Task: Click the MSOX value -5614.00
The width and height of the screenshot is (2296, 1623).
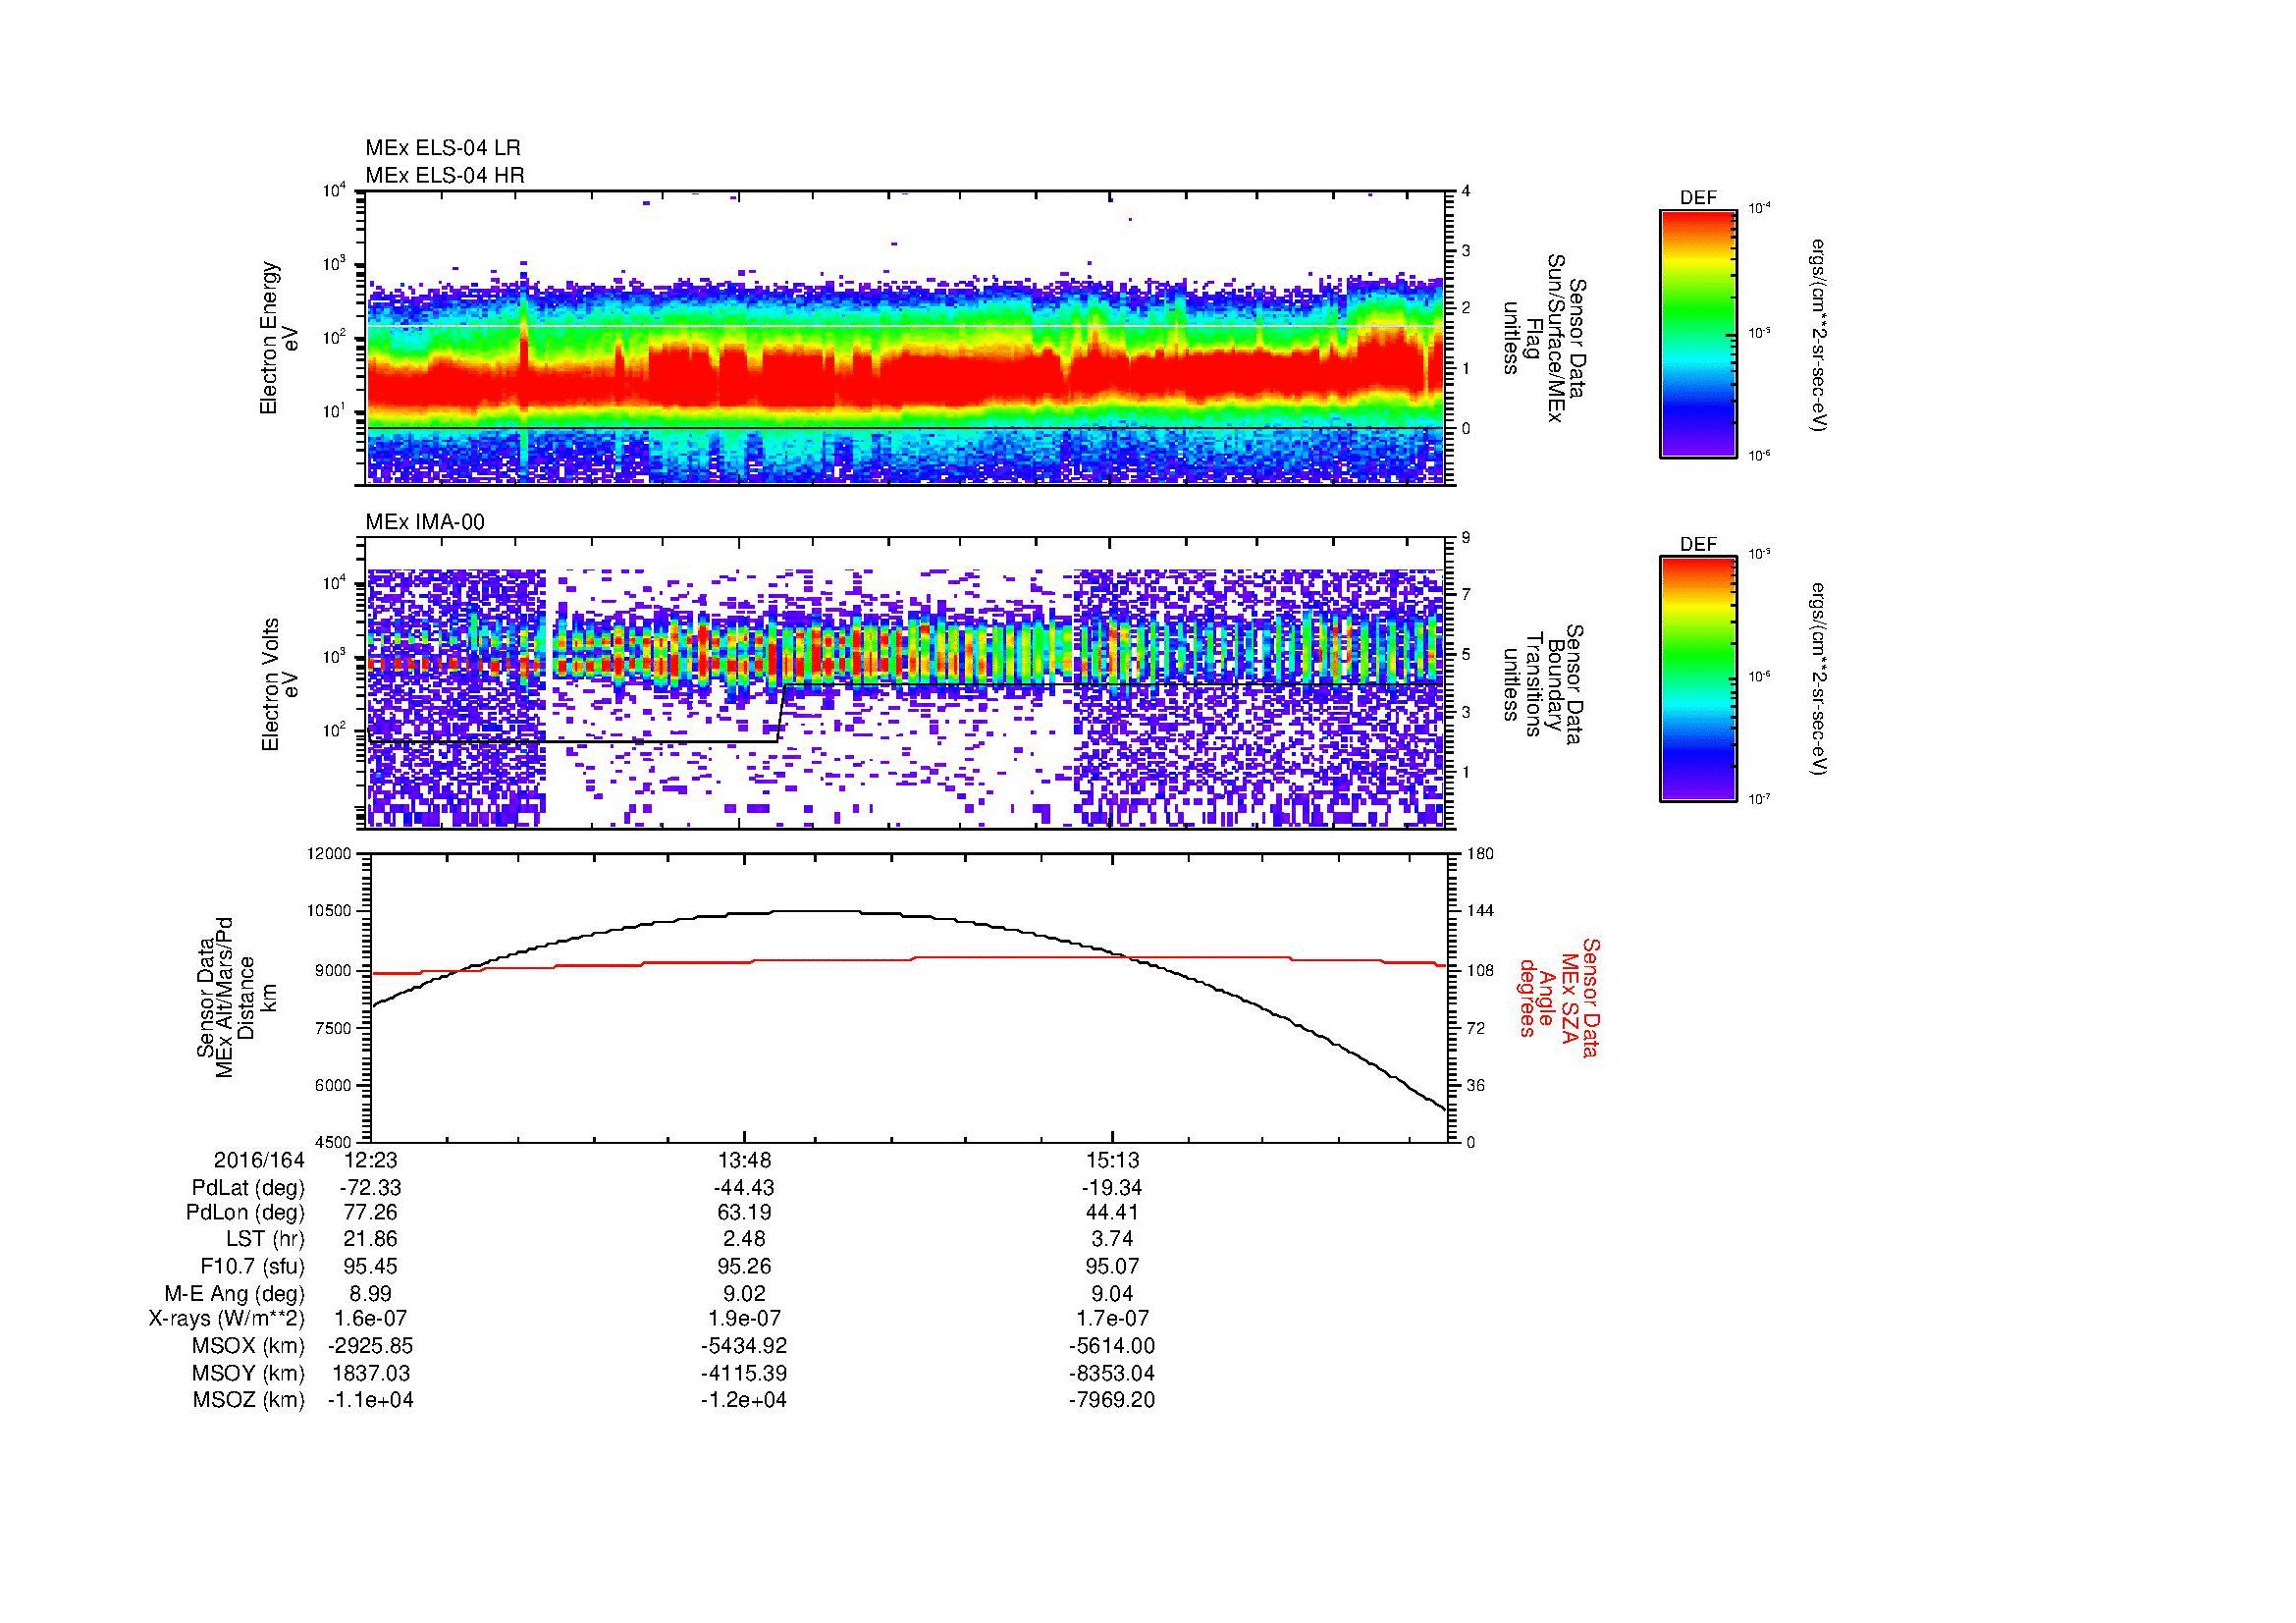Action: click(1111, 1346)
